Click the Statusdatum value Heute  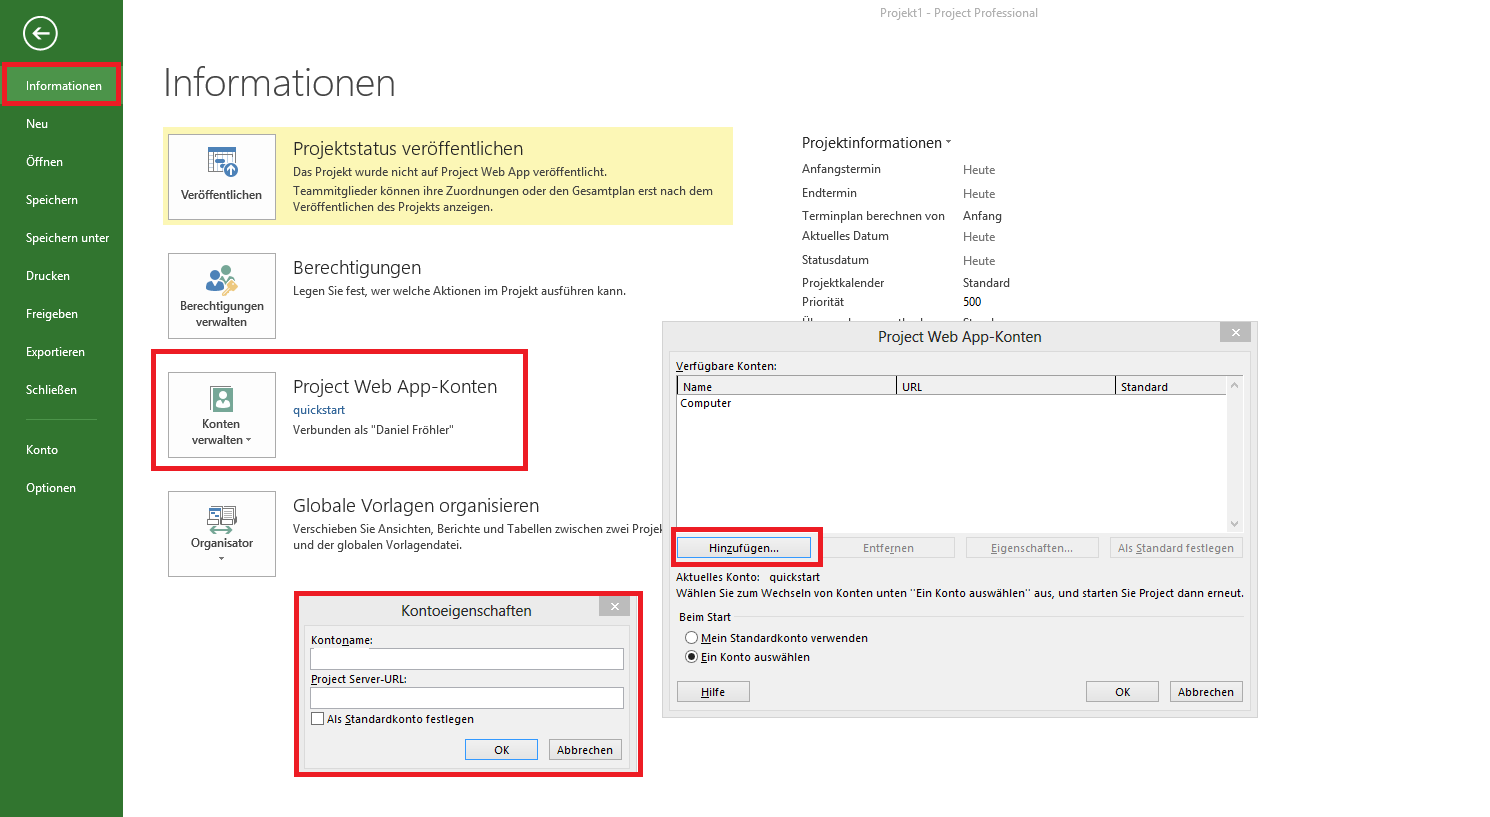click(x=979, y=261)
